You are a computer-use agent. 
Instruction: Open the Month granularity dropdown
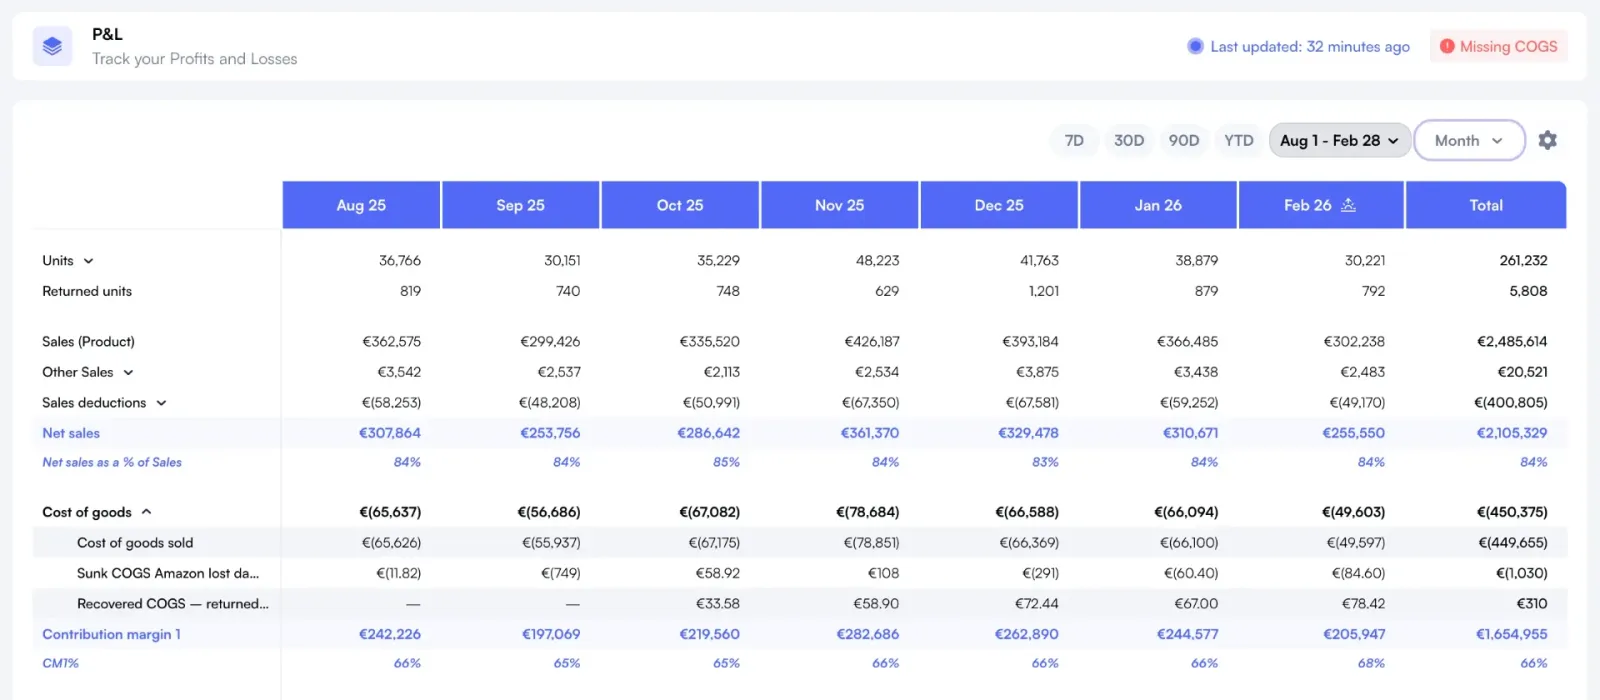[1469, 141]
